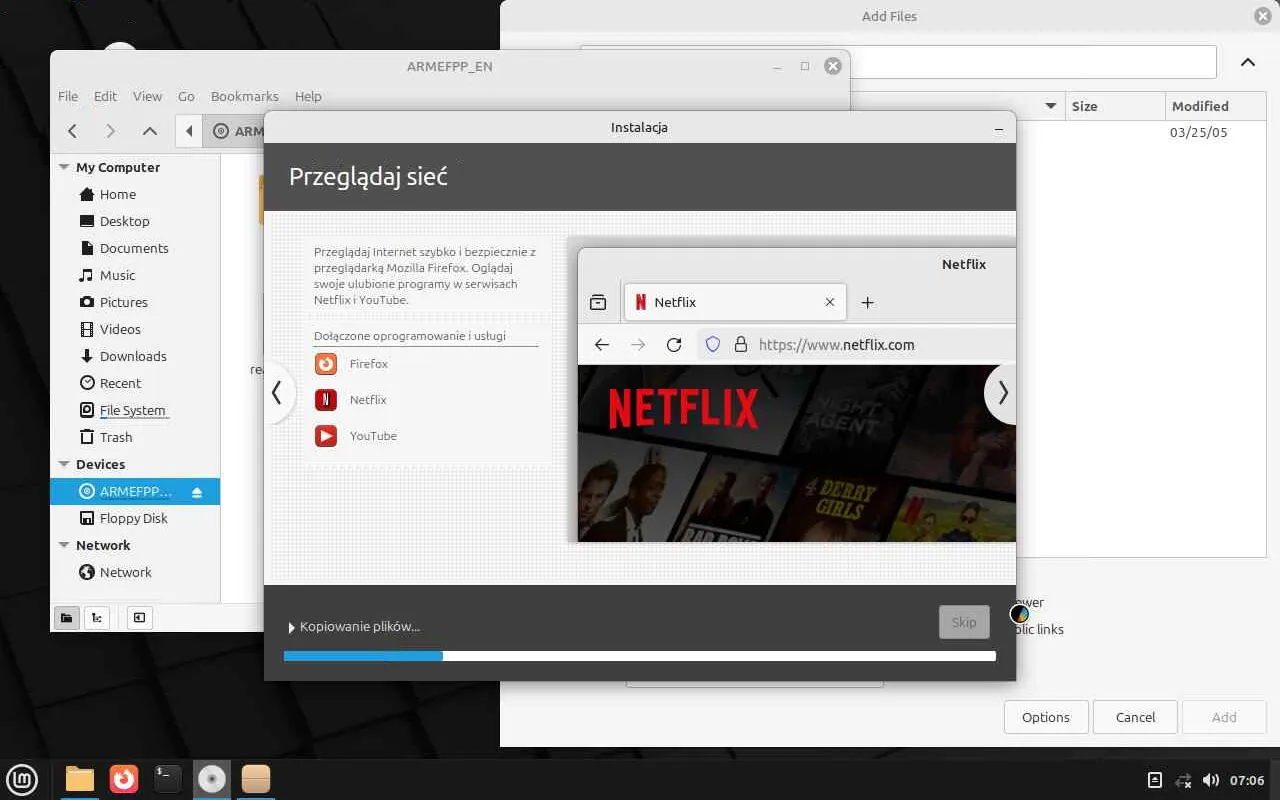Screen dimensions: 1280x800
Task: Click the Firefox icon in installer list
Action: [x=326, y=364]
